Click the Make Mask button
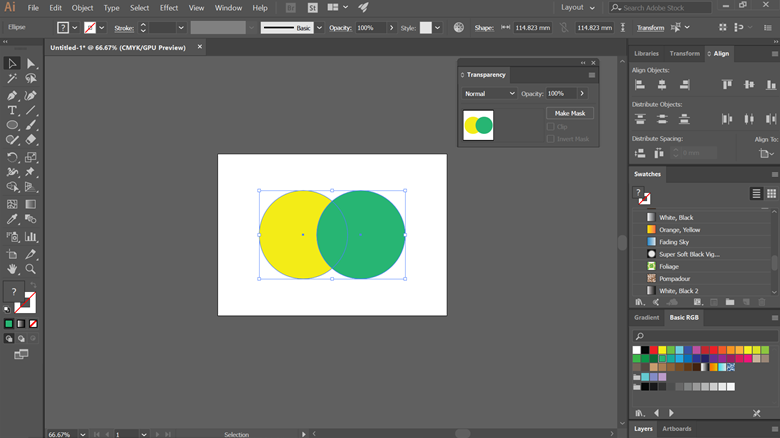This screenshot has width=780, height=438. pos(569,113)
